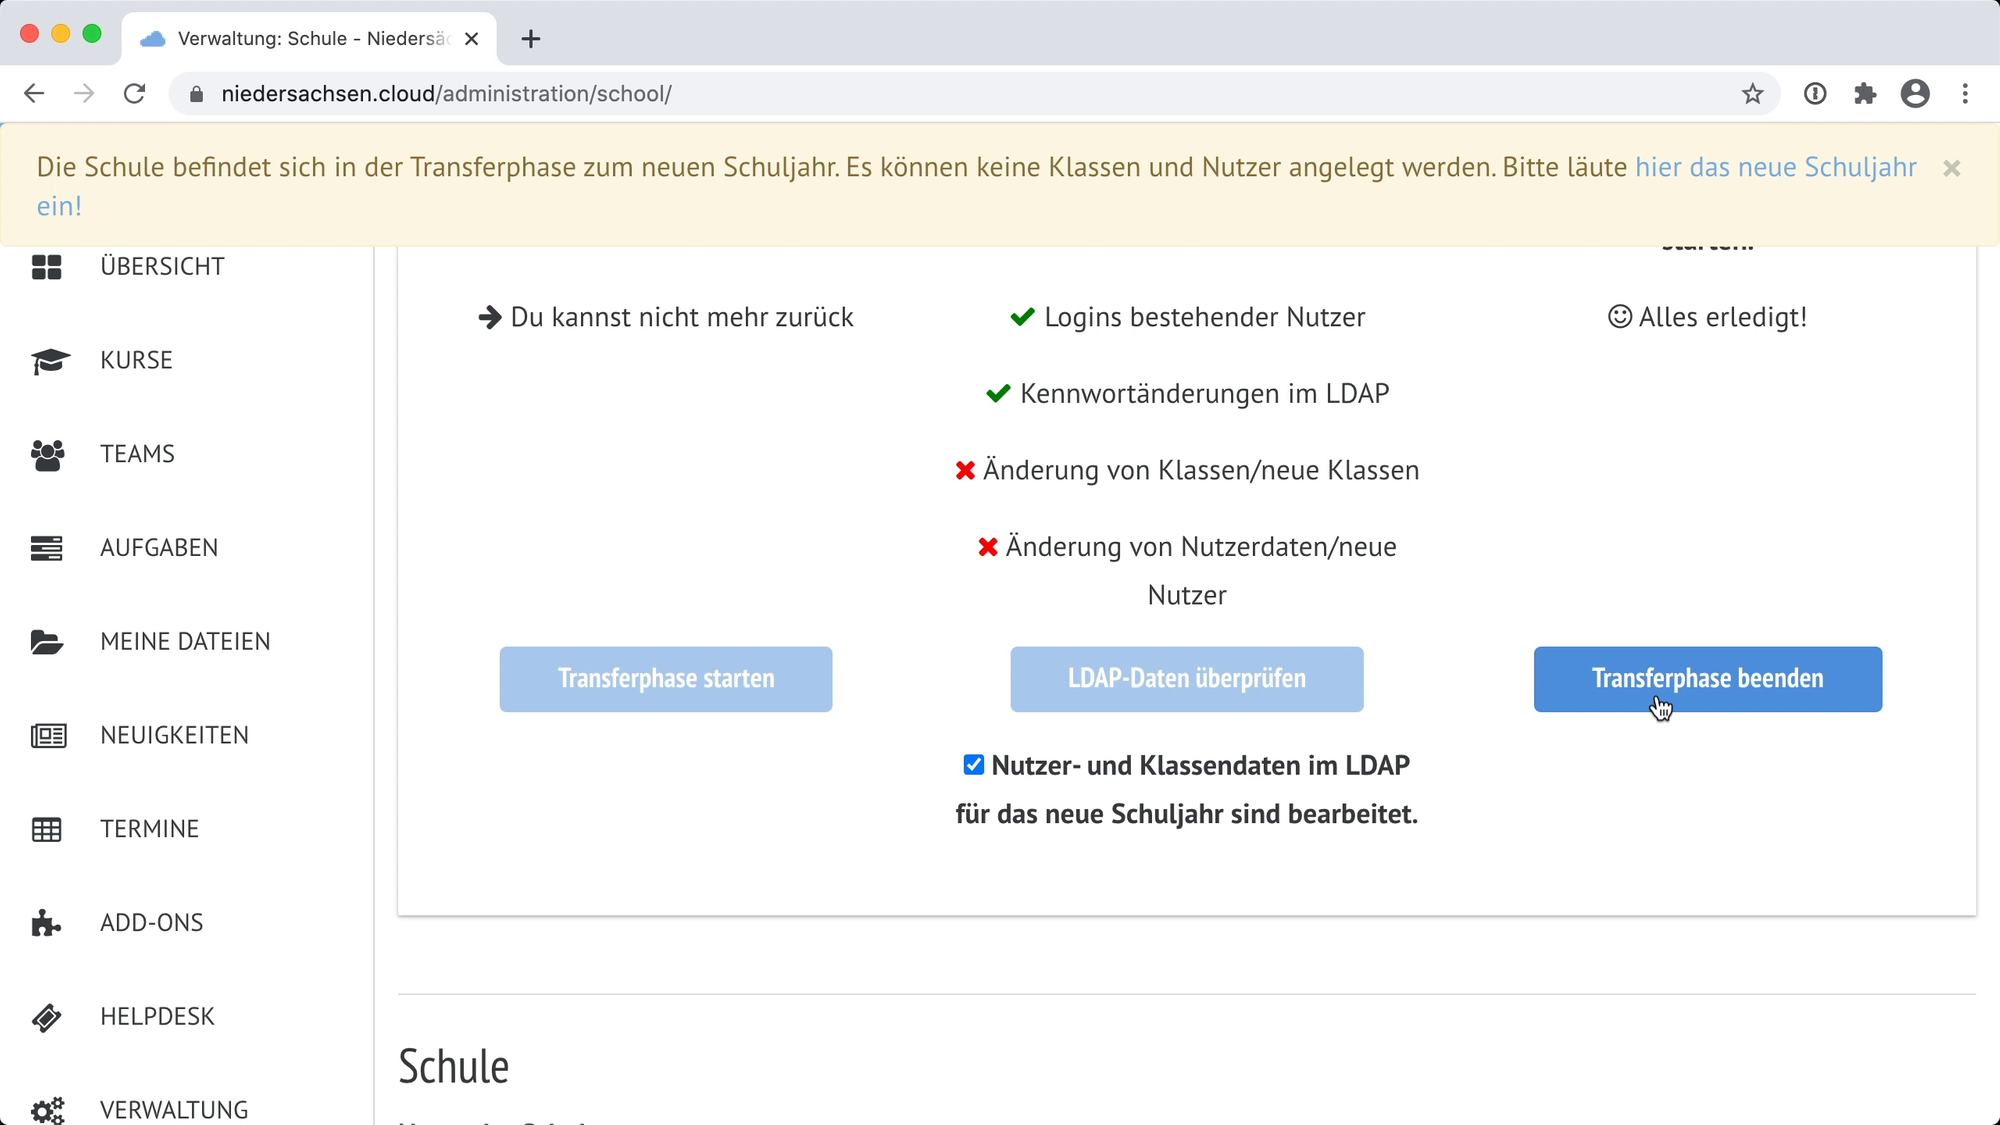Open Verwaltung gears icon in sidebar
Image resolution: width=2000 pixels, height=1125 pixels.
[x=47, y=1109]
